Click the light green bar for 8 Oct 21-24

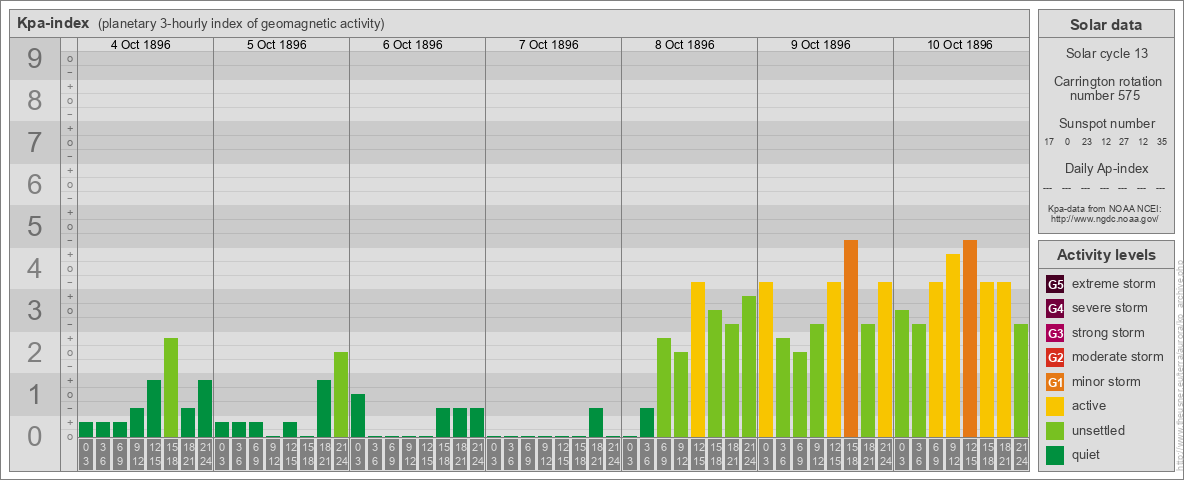(x=749, y=366)
